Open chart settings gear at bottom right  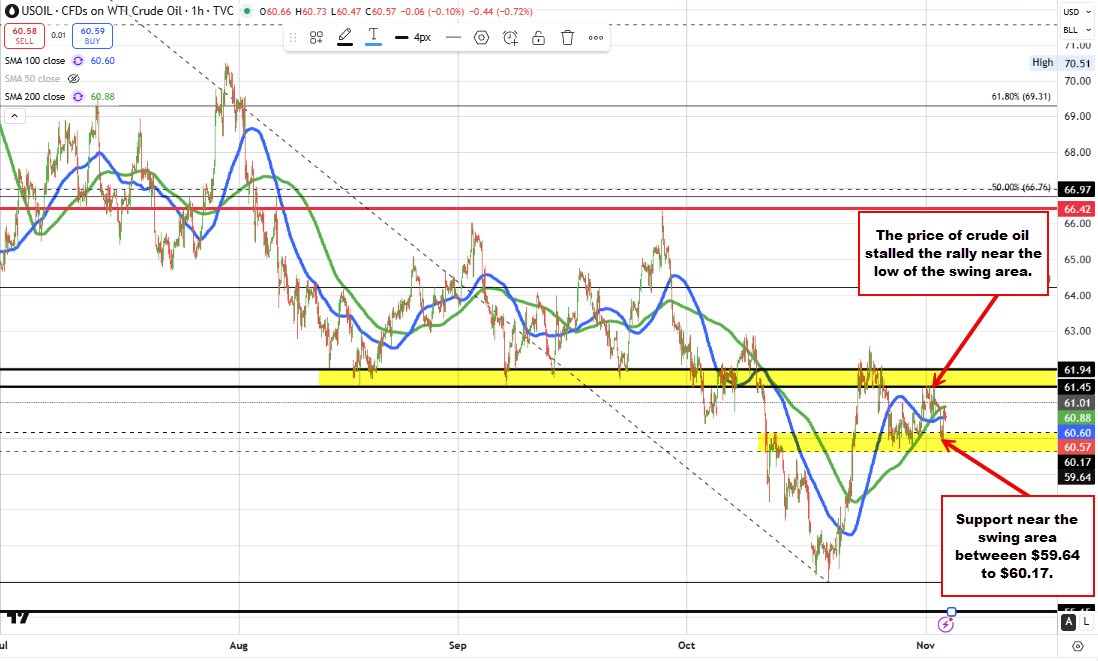click(x=1078, y=646)
